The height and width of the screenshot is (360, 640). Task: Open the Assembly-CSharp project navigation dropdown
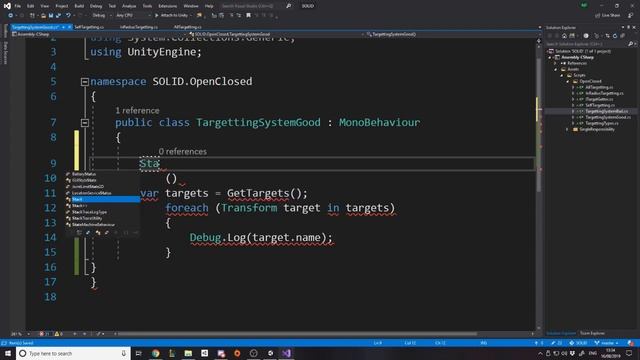coord(98,34)
